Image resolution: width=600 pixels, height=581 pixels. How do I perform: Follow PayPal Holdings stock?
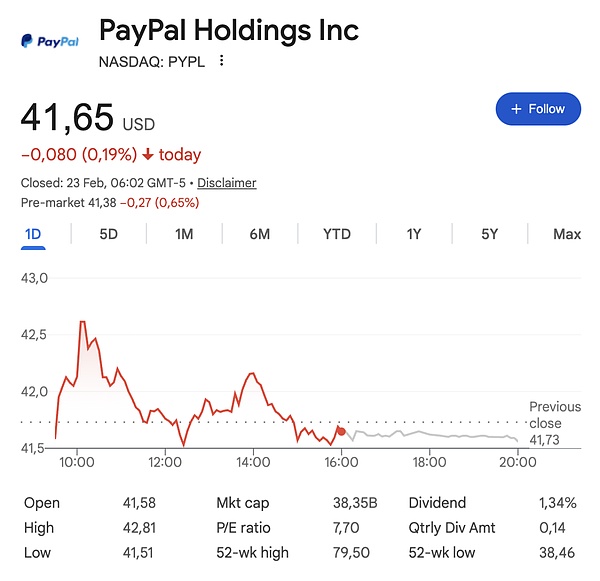538,109
